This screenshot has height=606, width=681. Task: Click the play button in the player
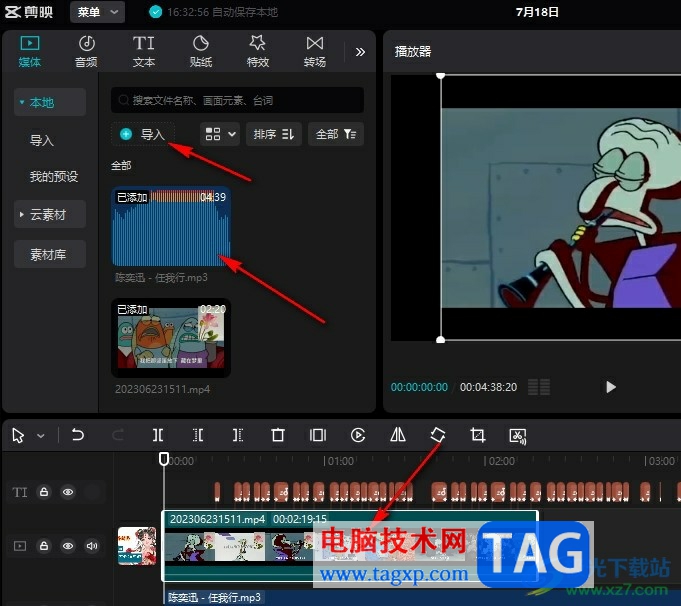(x=611, y=387)
